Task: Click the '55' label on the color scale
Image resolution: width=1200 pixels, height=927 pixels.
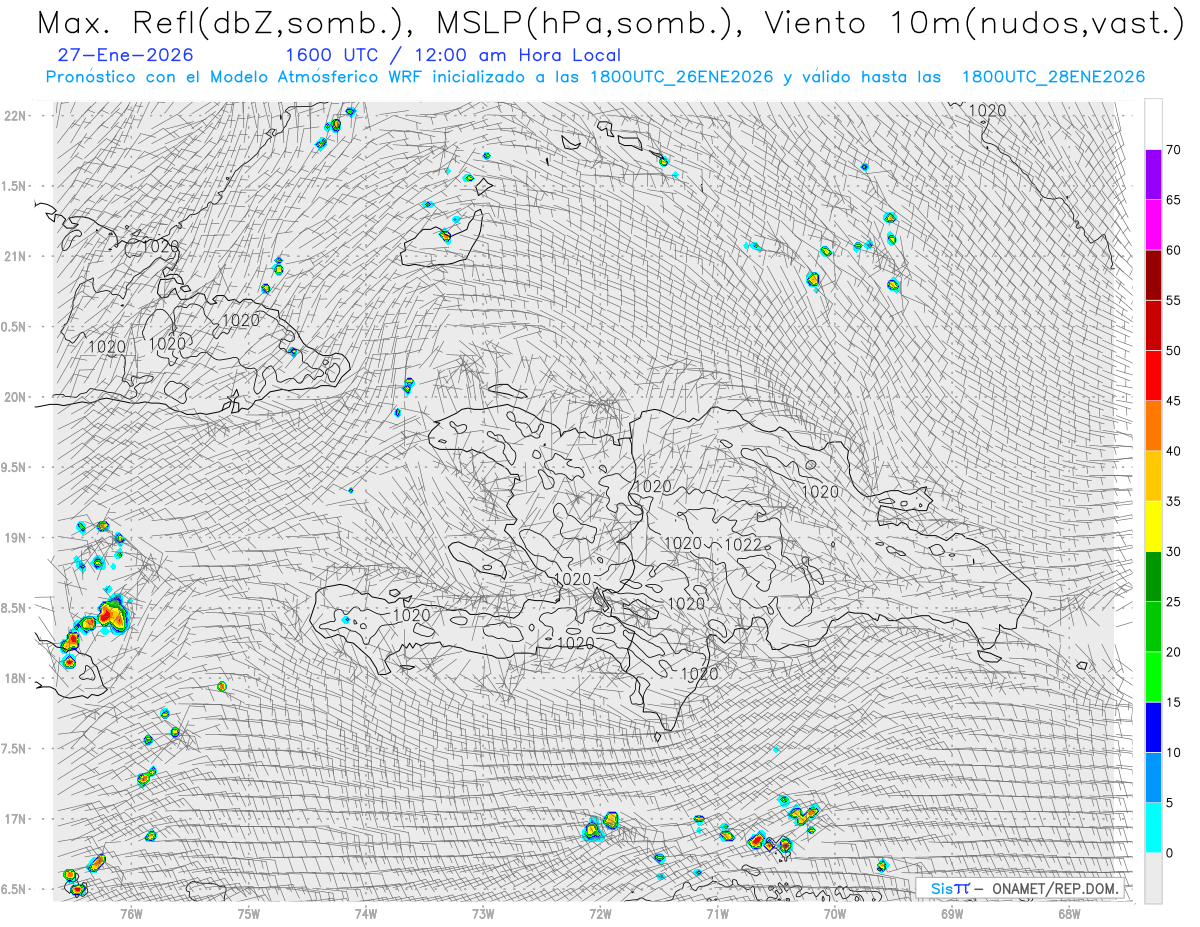Action: click(1174, 300)
